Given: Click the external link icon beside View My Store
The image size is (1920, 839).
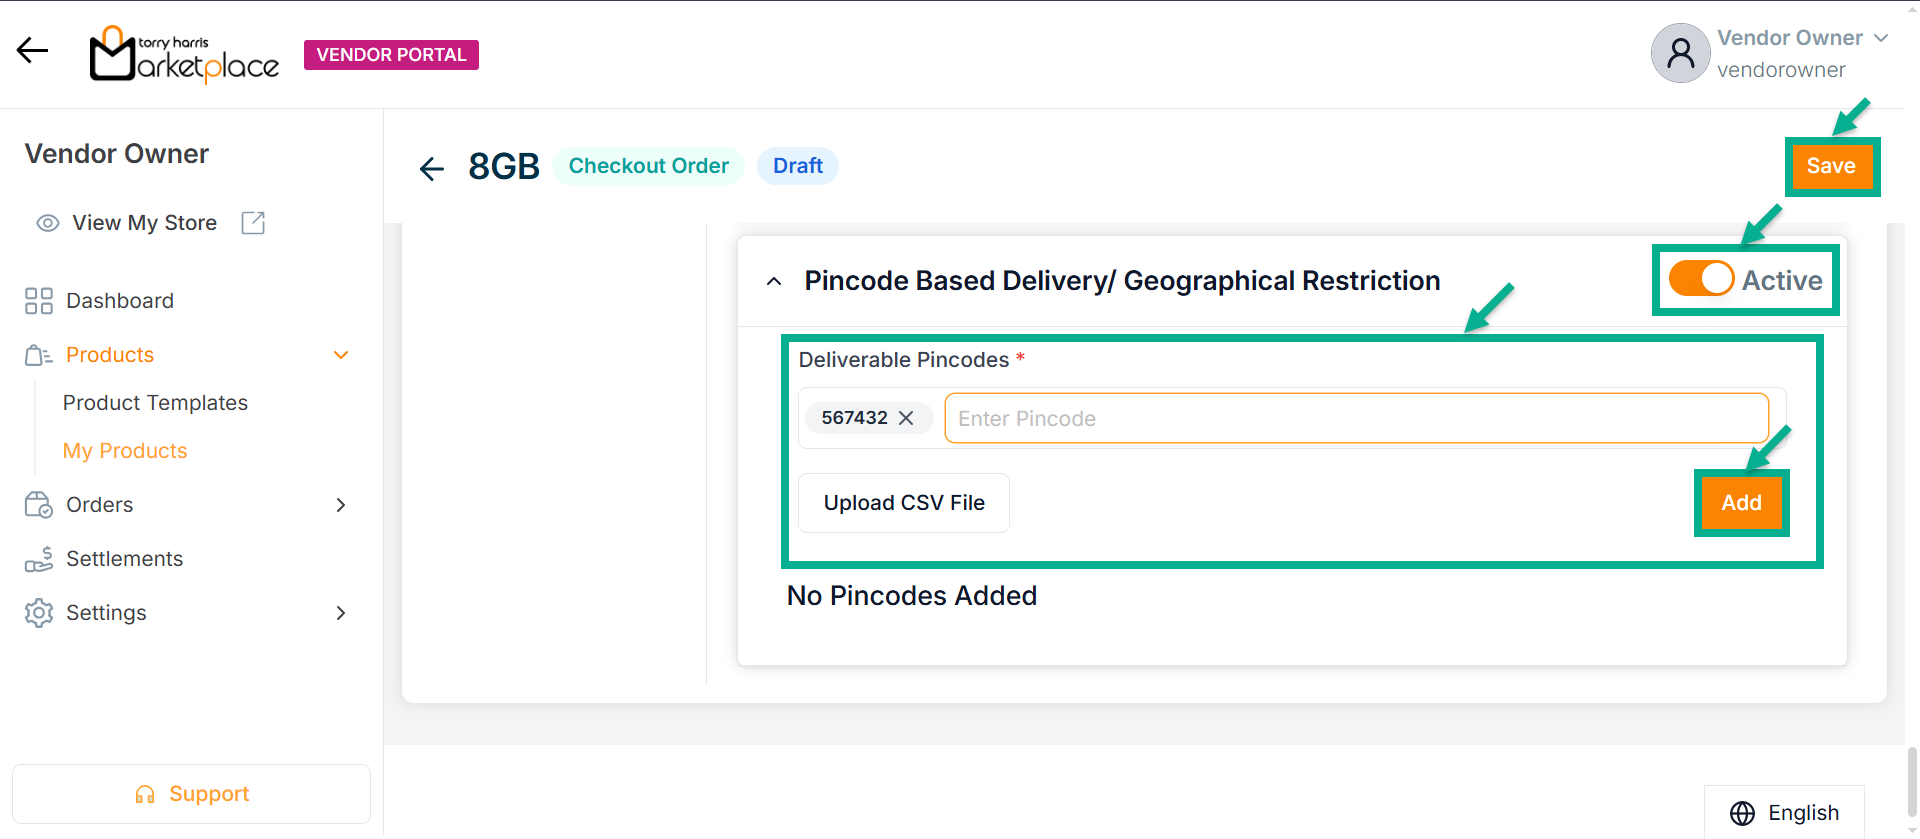Looking at the screenshot, I should tap(254, 223).
